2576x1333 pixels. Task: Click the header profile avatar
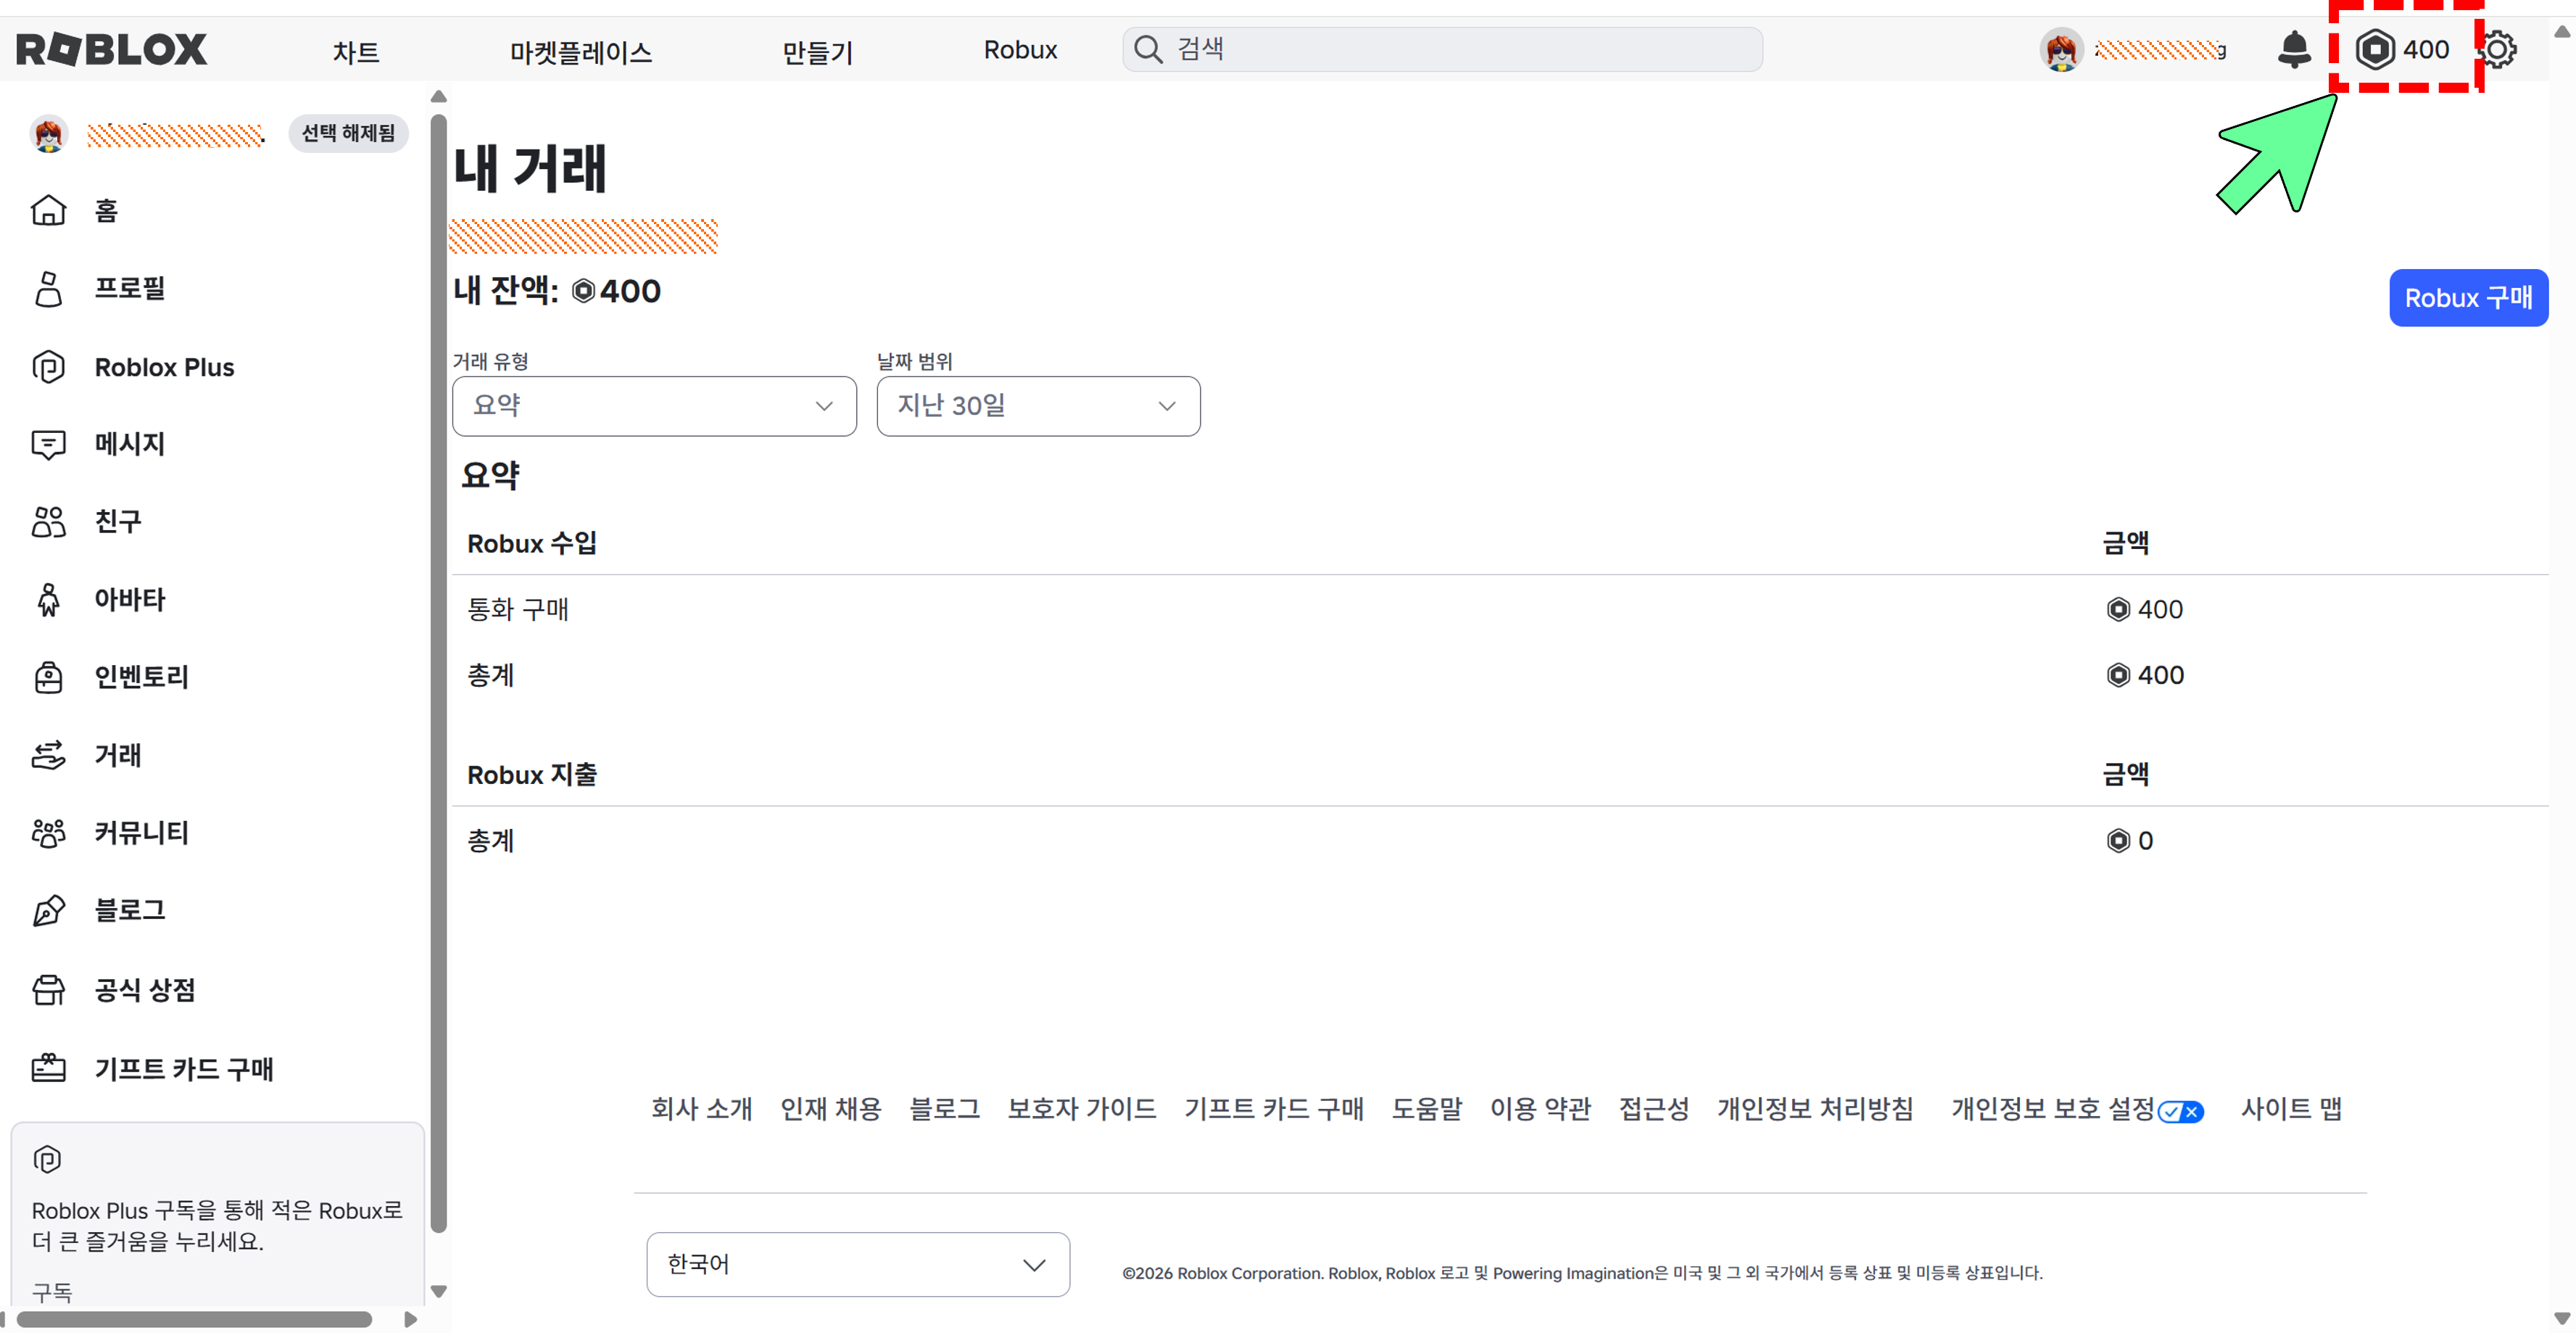pos(2061,49)
